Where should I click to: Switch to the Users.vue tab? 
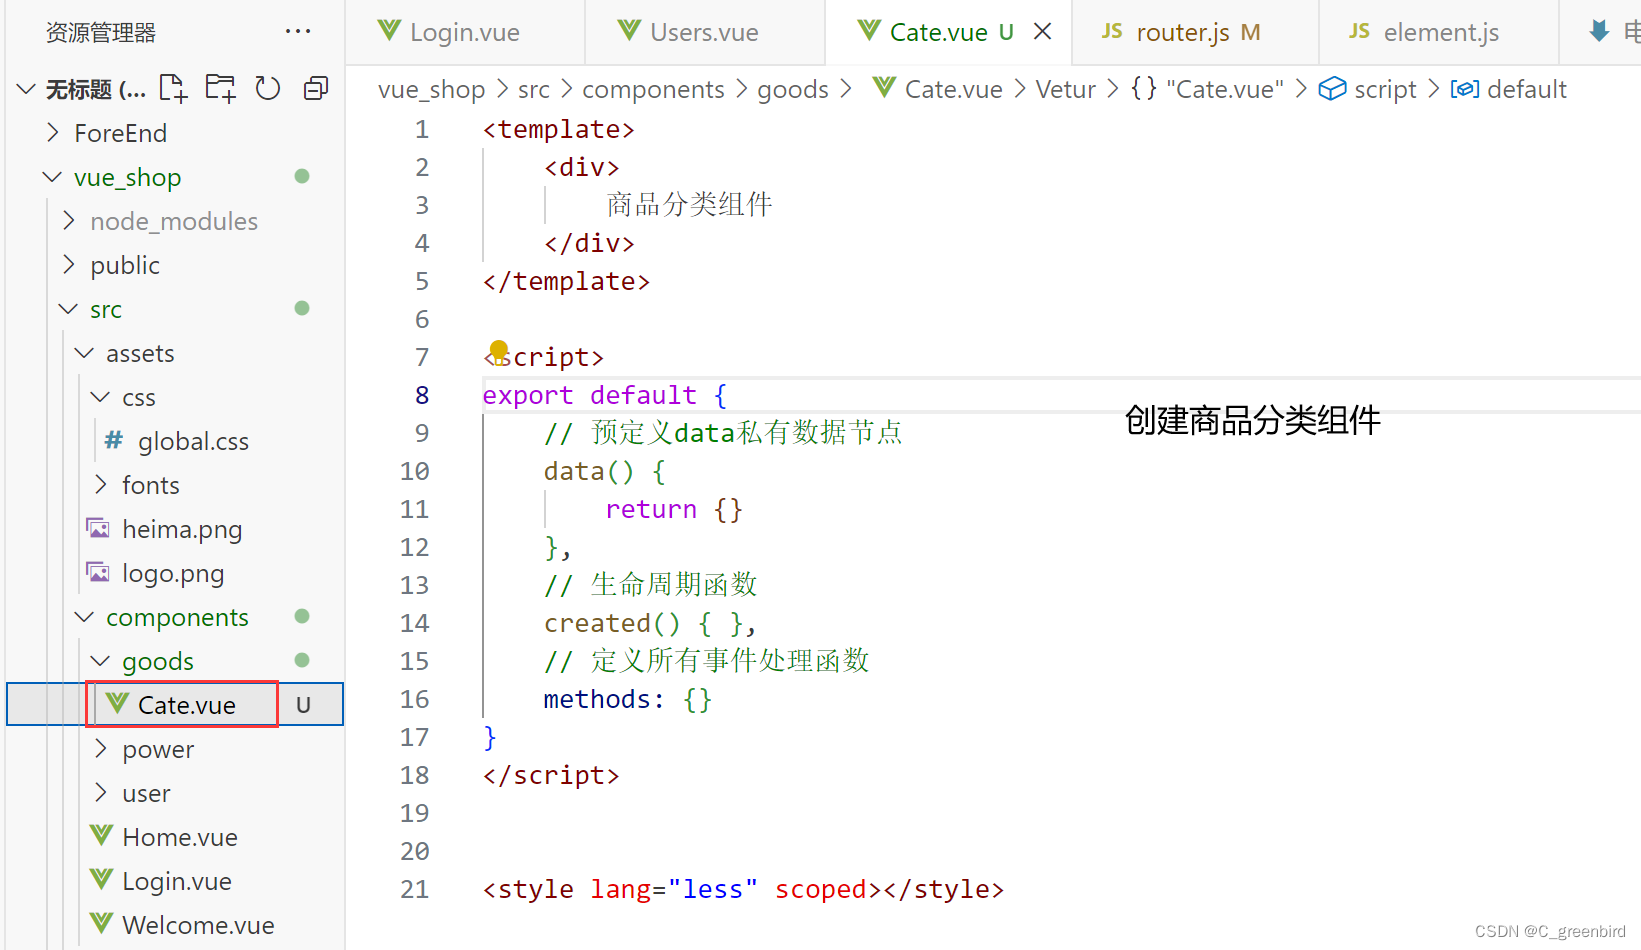click(x=705, y=32)
